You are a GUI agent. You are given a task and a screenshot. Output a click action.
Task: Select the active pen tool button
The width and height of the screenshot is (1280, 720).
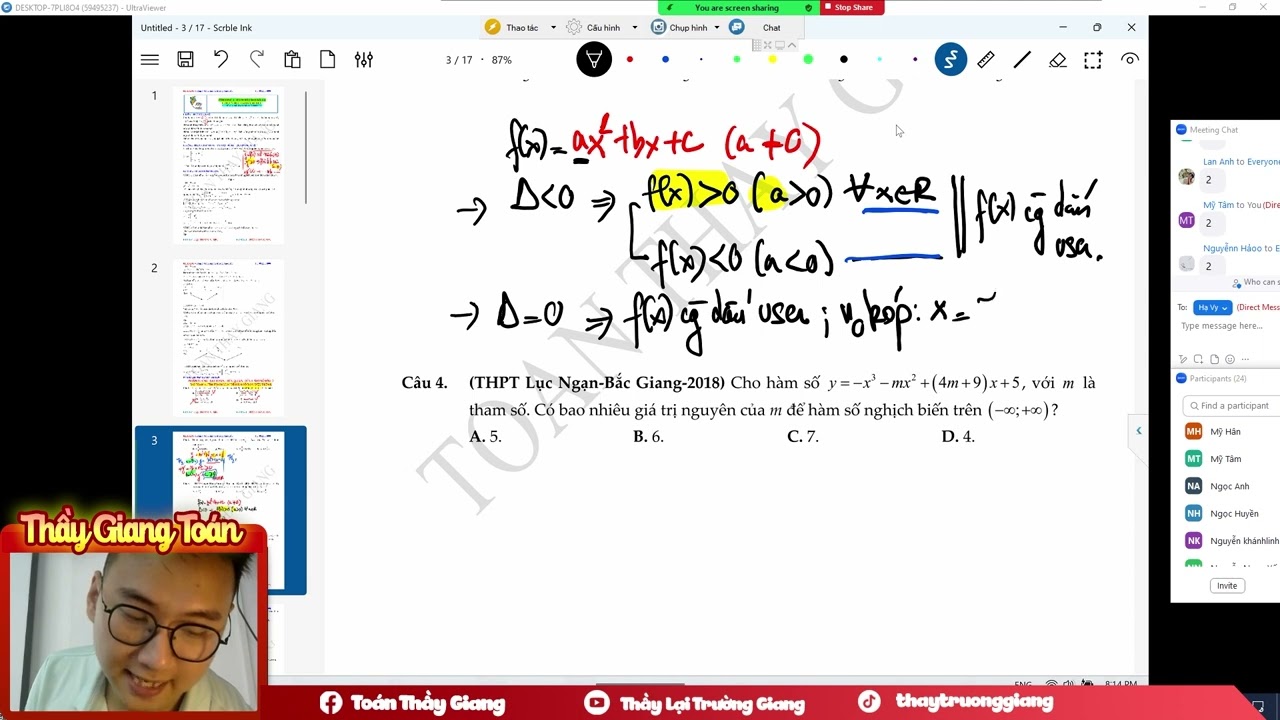click(x=594, y=60)
